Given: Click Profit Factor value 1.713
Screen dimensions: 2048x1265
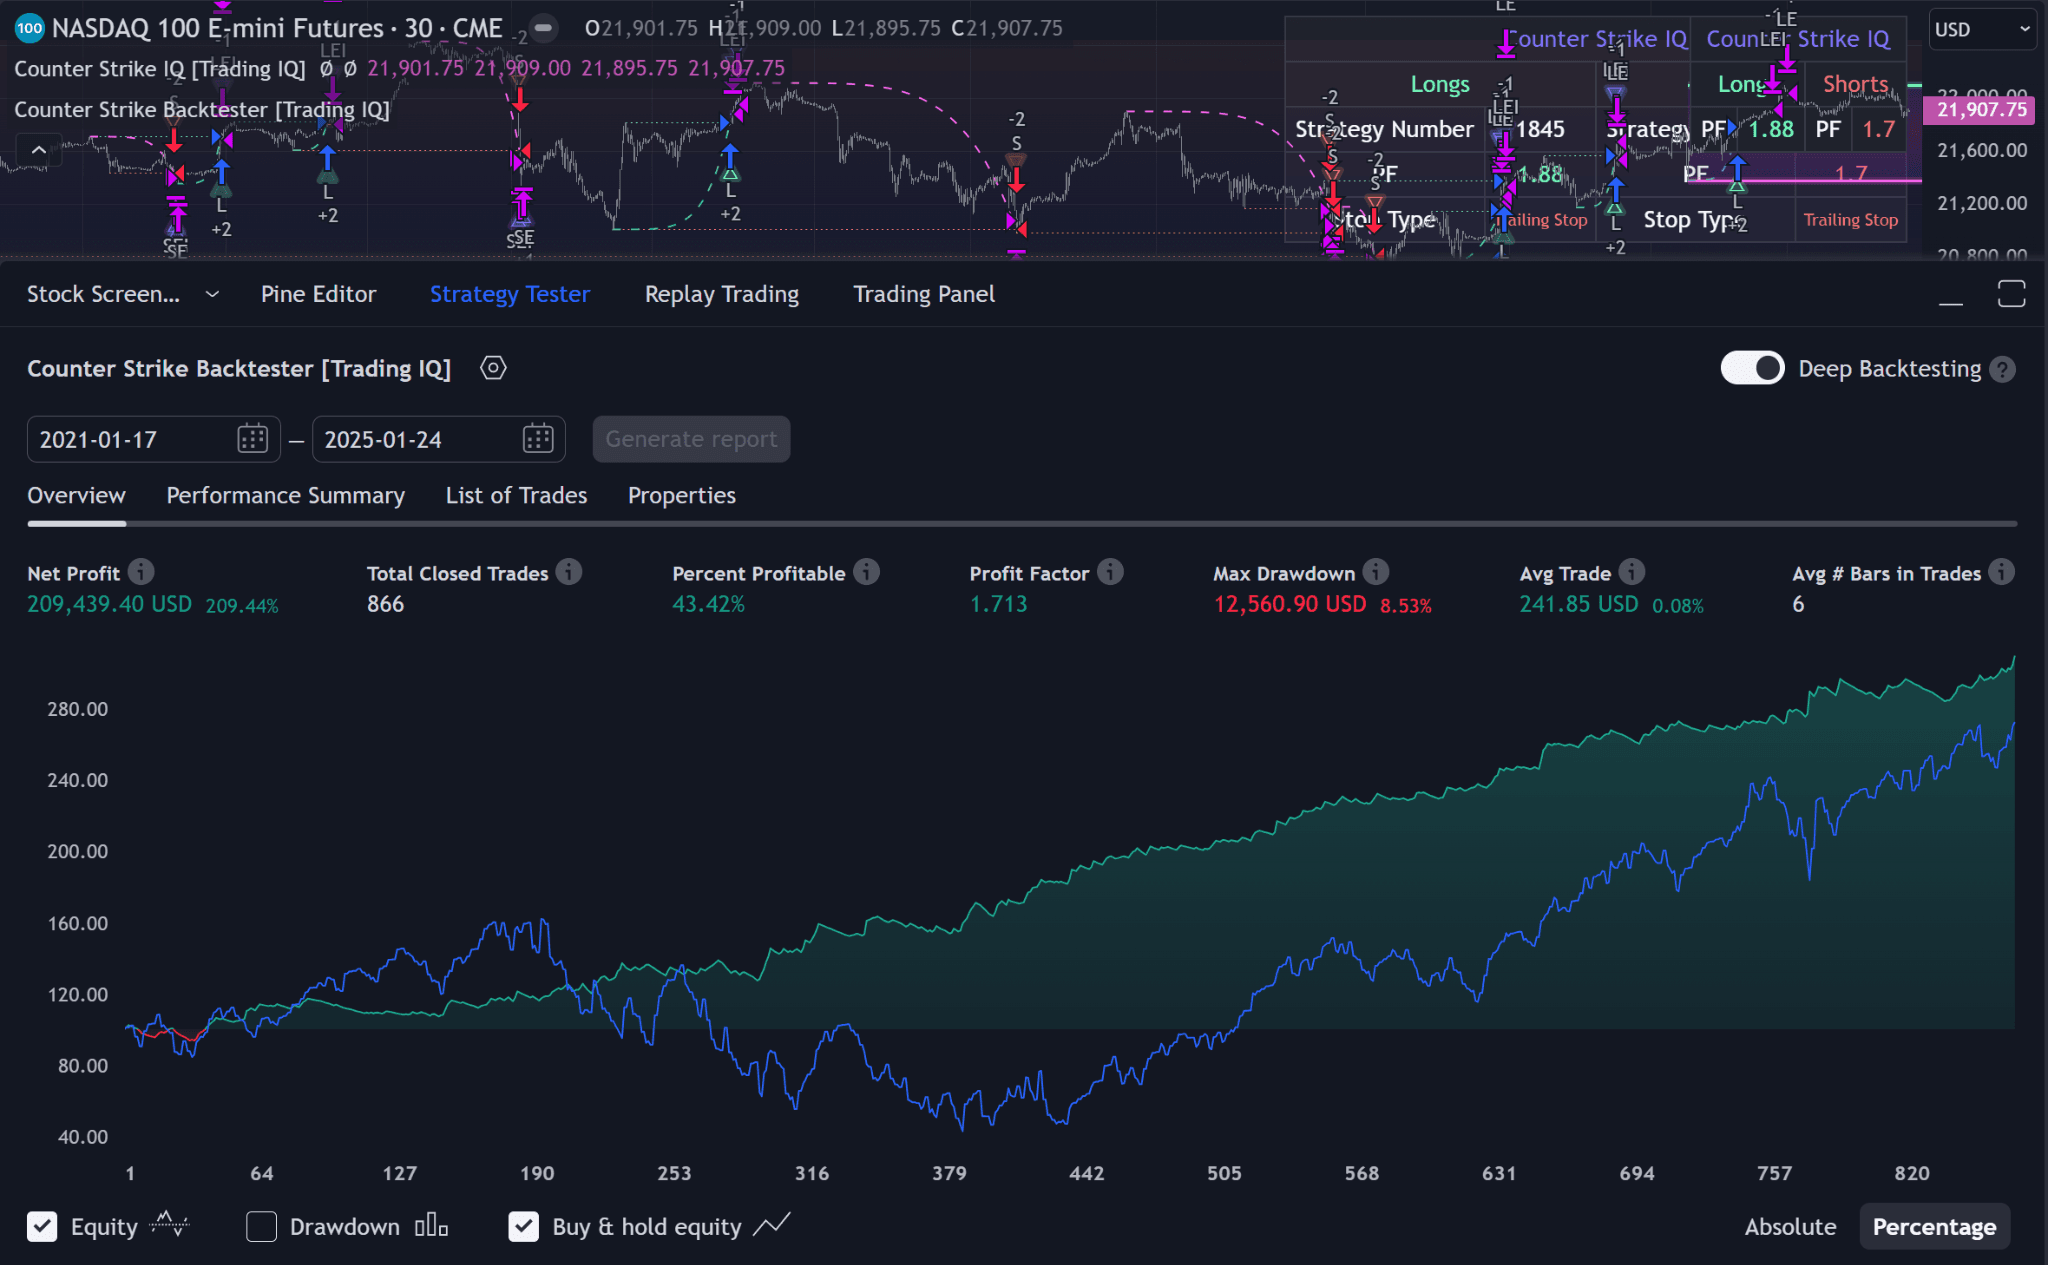Looking at the screenshot, I should tap(998, 604).
